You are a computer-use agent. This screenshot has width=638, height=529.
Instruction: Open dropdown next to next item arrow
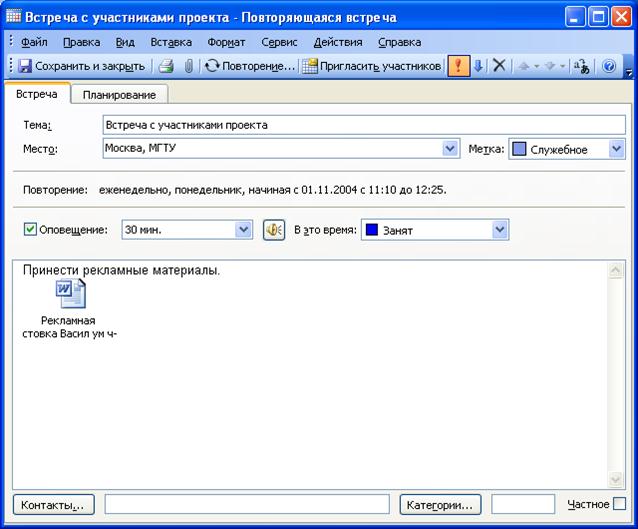click(562, 66)
